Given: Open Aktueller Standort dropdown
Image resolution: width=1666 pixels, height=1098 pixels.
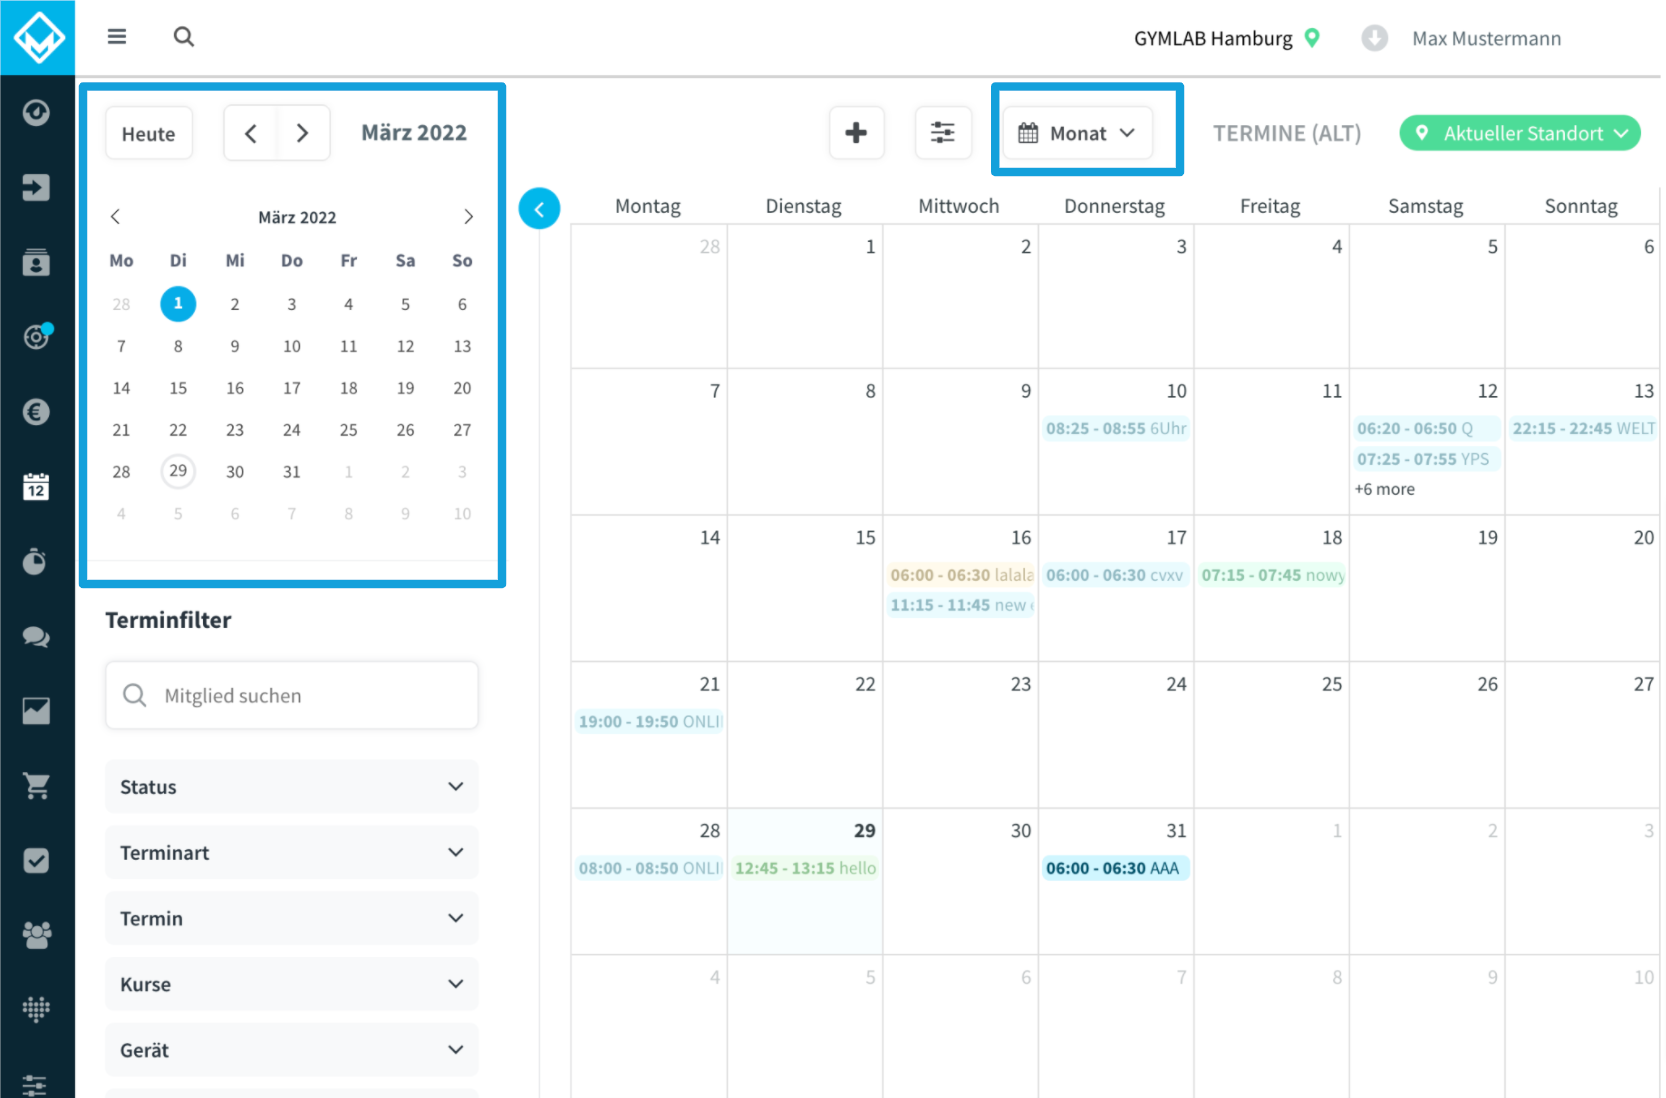Looking at the screenshot, I should tap(1519, 133).
